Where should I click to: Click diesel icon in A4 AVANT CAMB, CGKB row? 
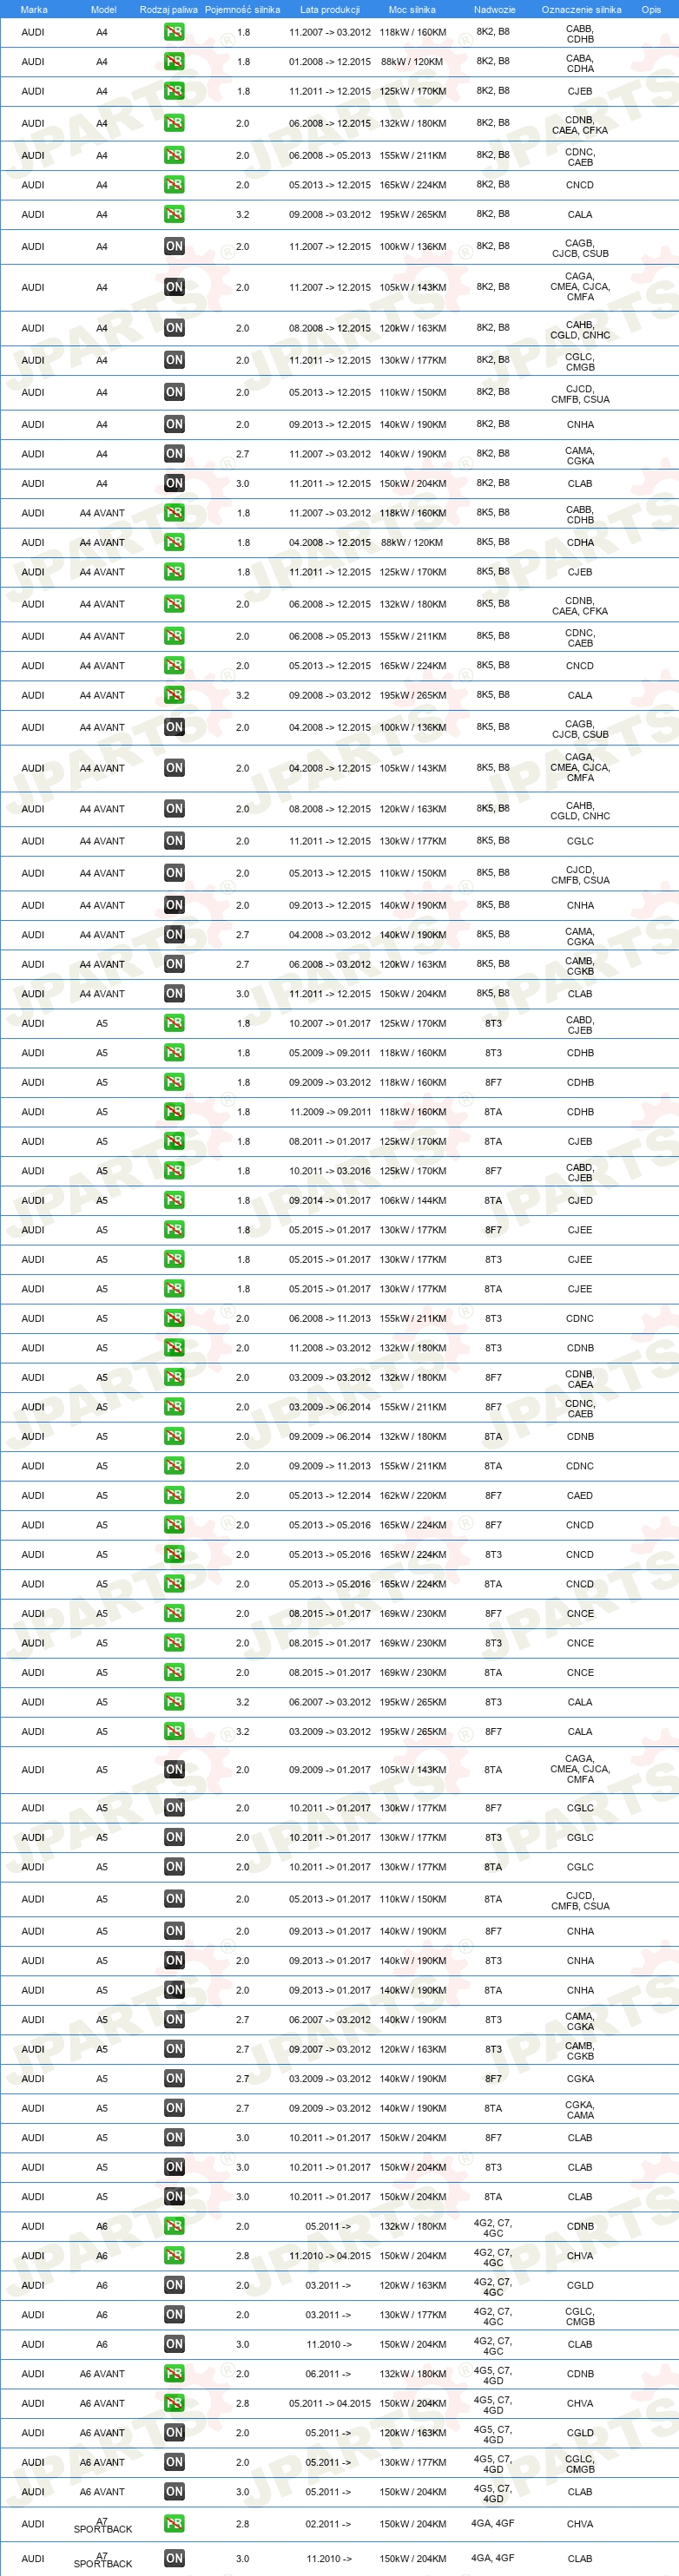[x=174, y=965]
